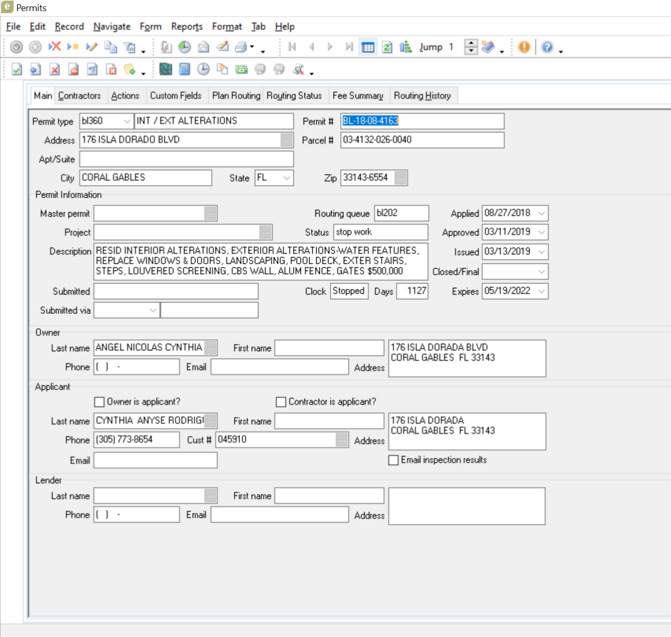Toggle the grid table view icon

coord(368,47)
